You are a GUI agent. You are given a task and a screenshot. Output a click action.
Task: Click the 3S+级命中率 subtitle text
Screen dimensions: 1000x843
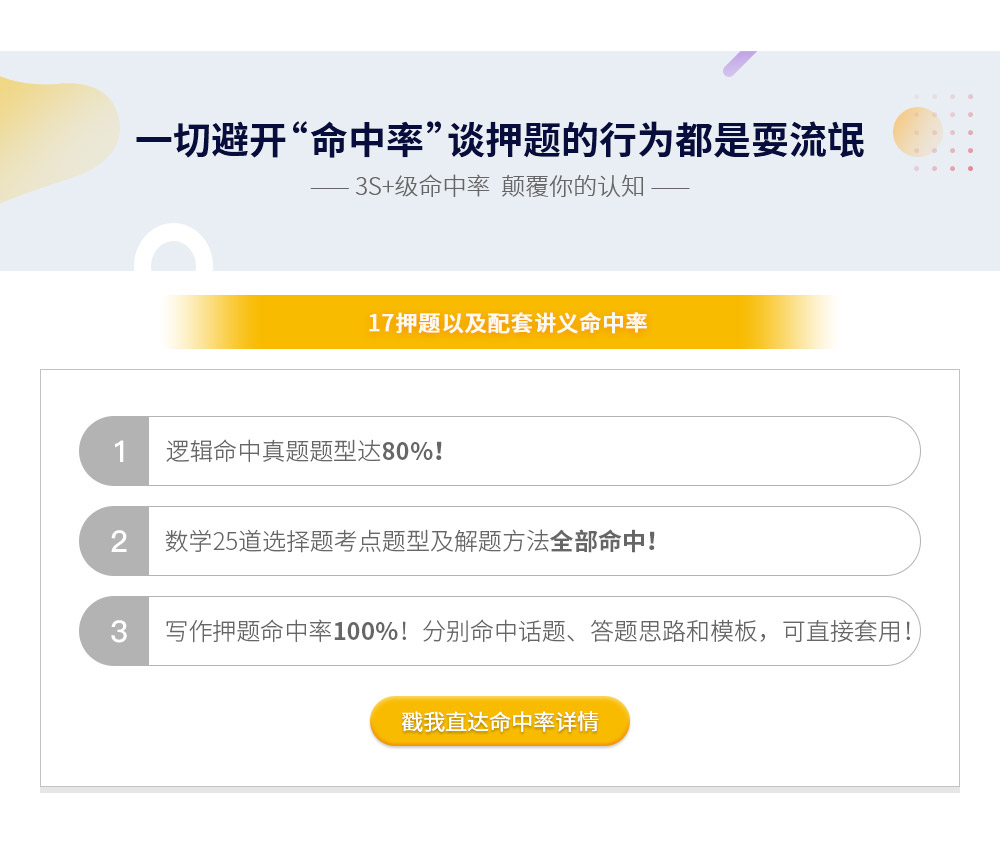[x=422, y=187]
